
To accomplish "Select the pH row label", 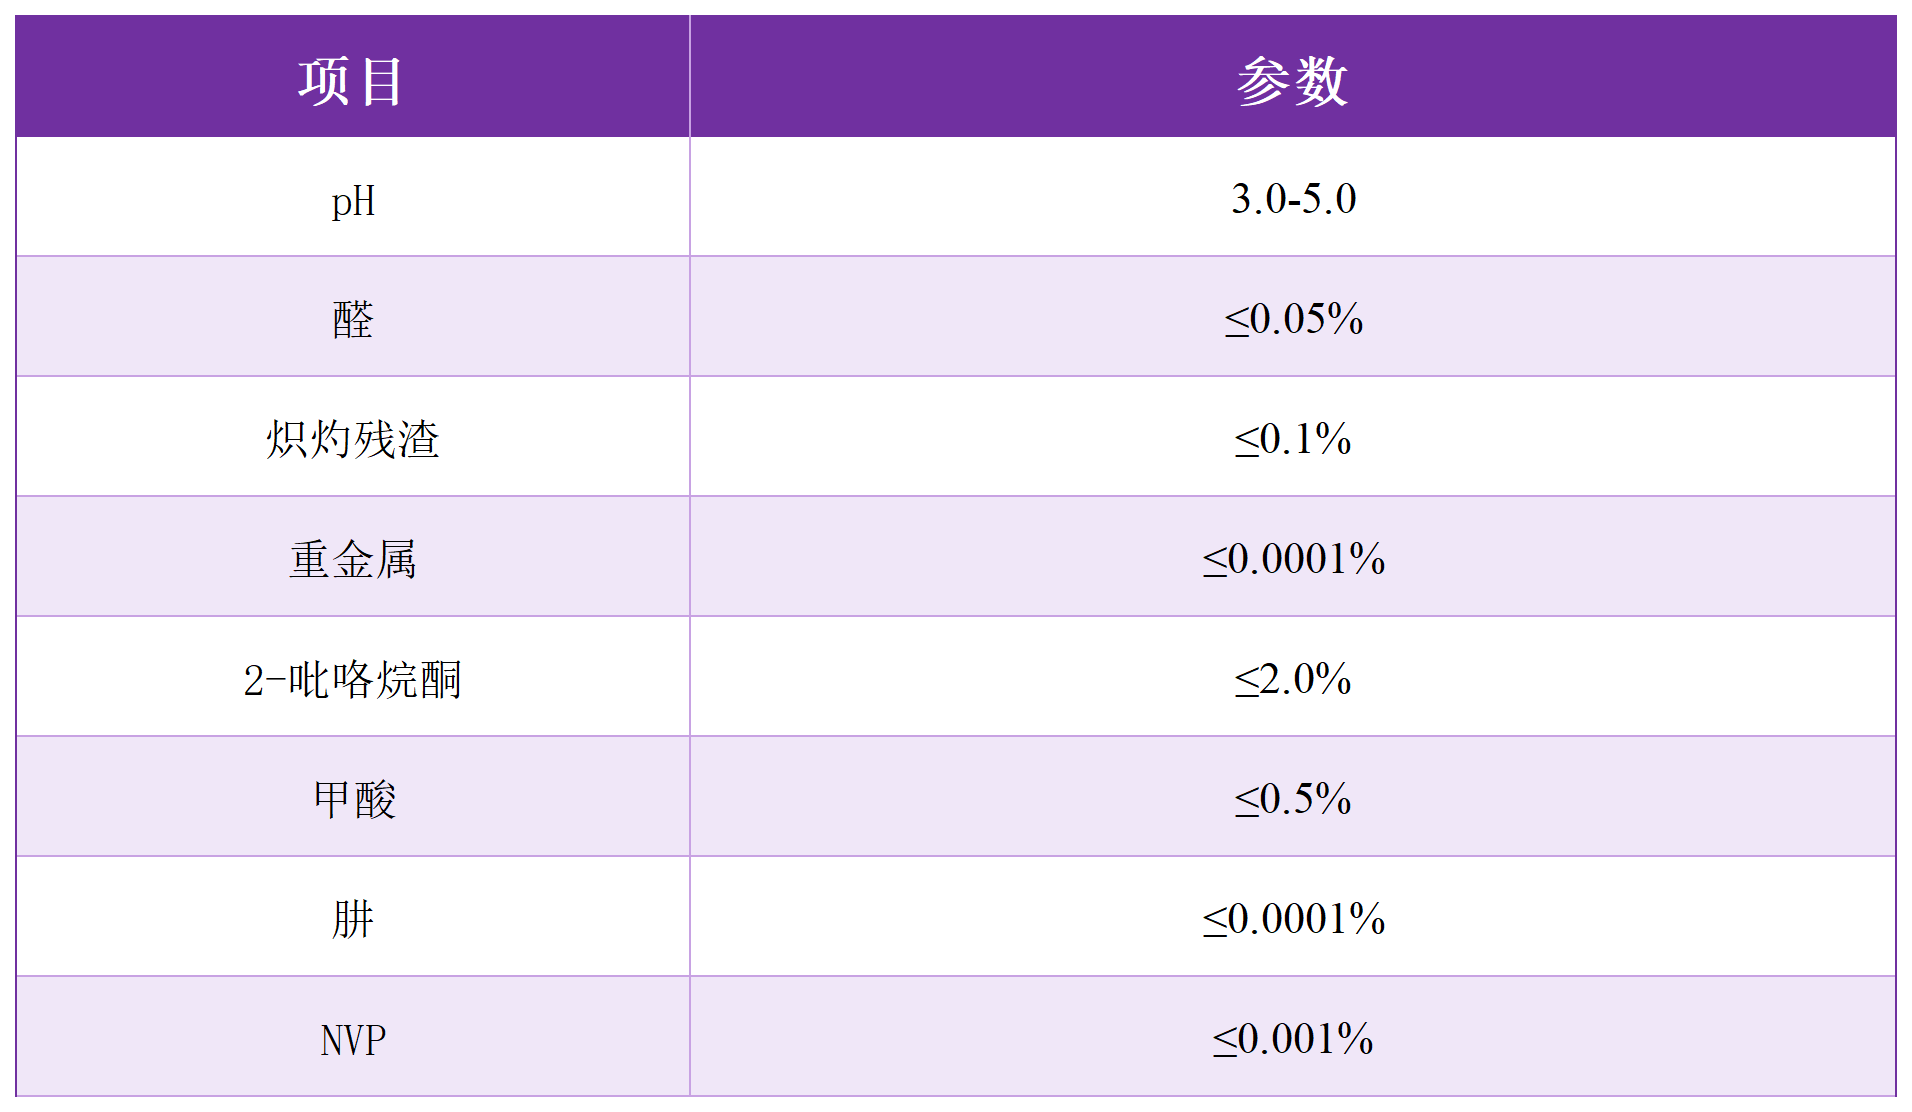I will (x=353, y=201).
